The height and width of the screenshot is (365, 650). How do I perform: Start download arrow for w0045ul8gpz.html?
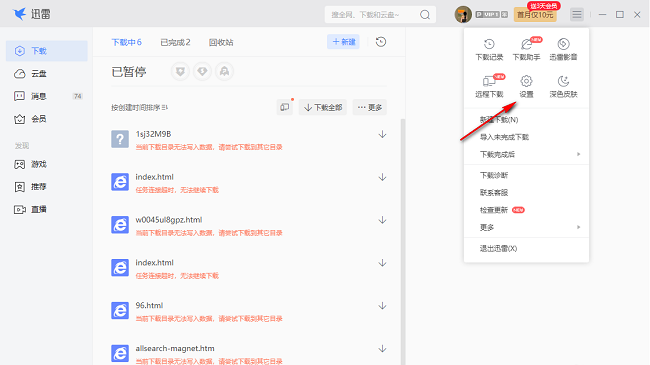click(382, 220)
